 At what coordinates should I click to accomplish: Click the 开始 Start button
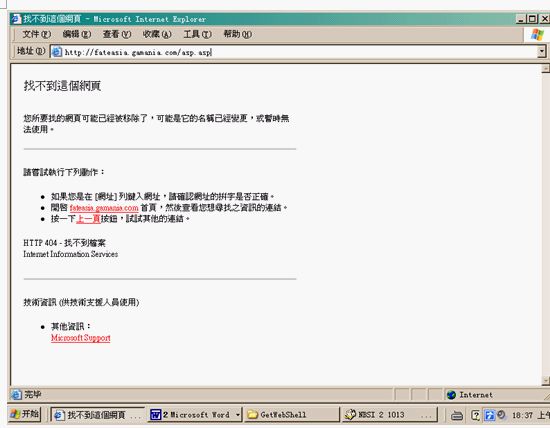pyautogui.click(x=25, y=414)
